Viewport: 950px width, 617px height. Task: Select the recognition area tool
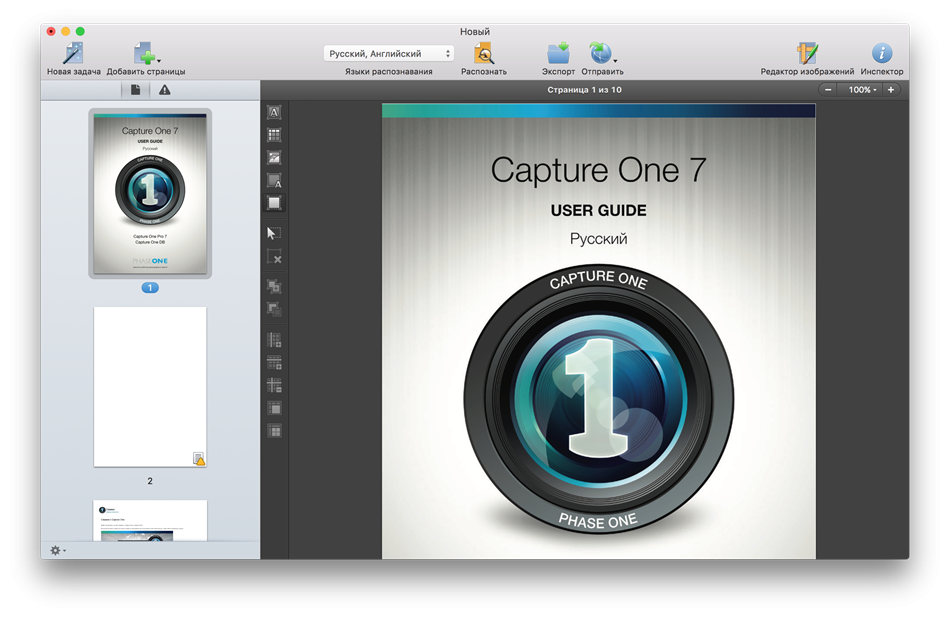click(274, 203)
